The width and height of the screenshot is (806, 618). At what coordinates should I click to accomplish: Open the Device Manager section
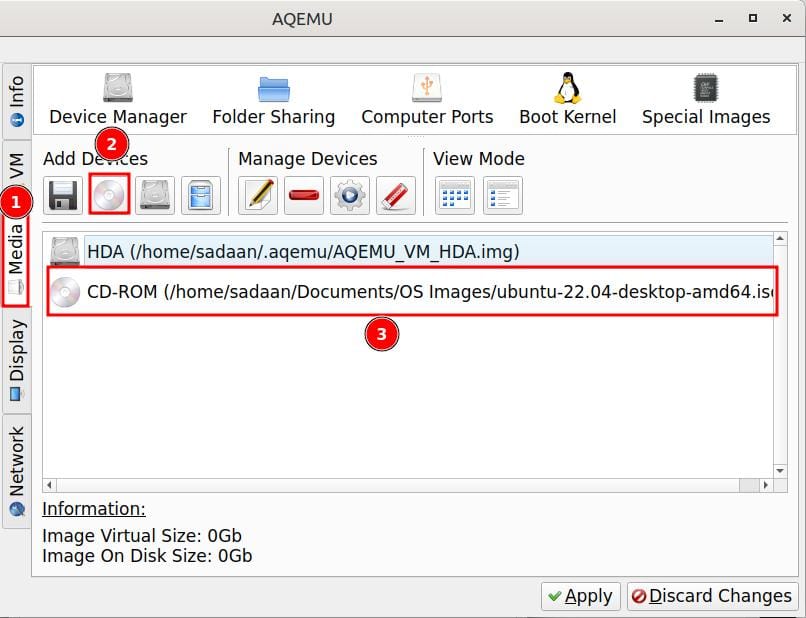pyautogui.click(x=118, y=100)
